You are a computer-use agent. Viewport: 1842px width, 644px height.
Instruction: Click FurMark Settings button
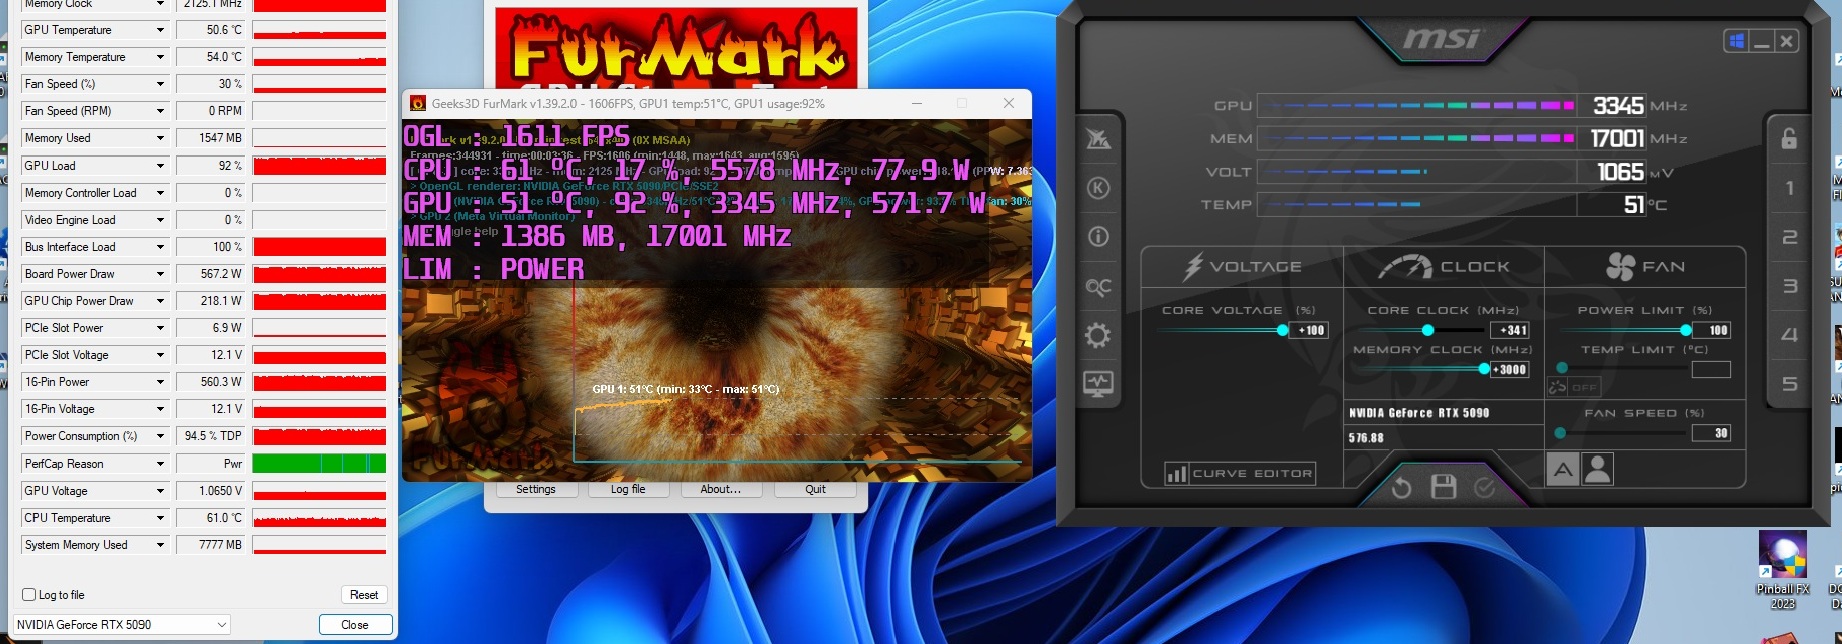pyautogui.click(x=536, y=489)
